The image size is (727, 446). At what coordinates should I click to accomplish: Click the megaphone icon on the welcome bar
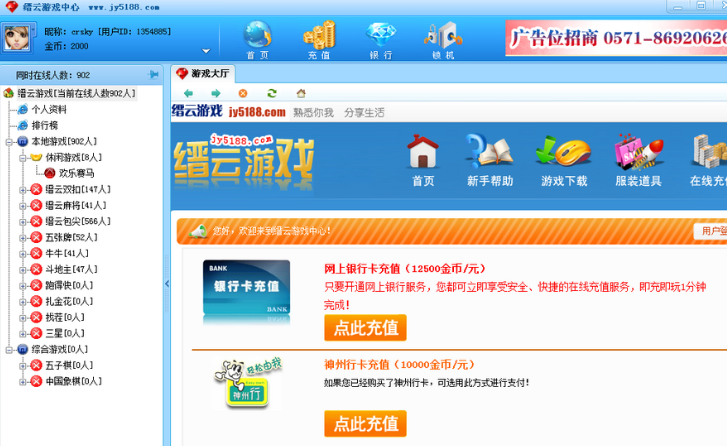coord(198,231)
